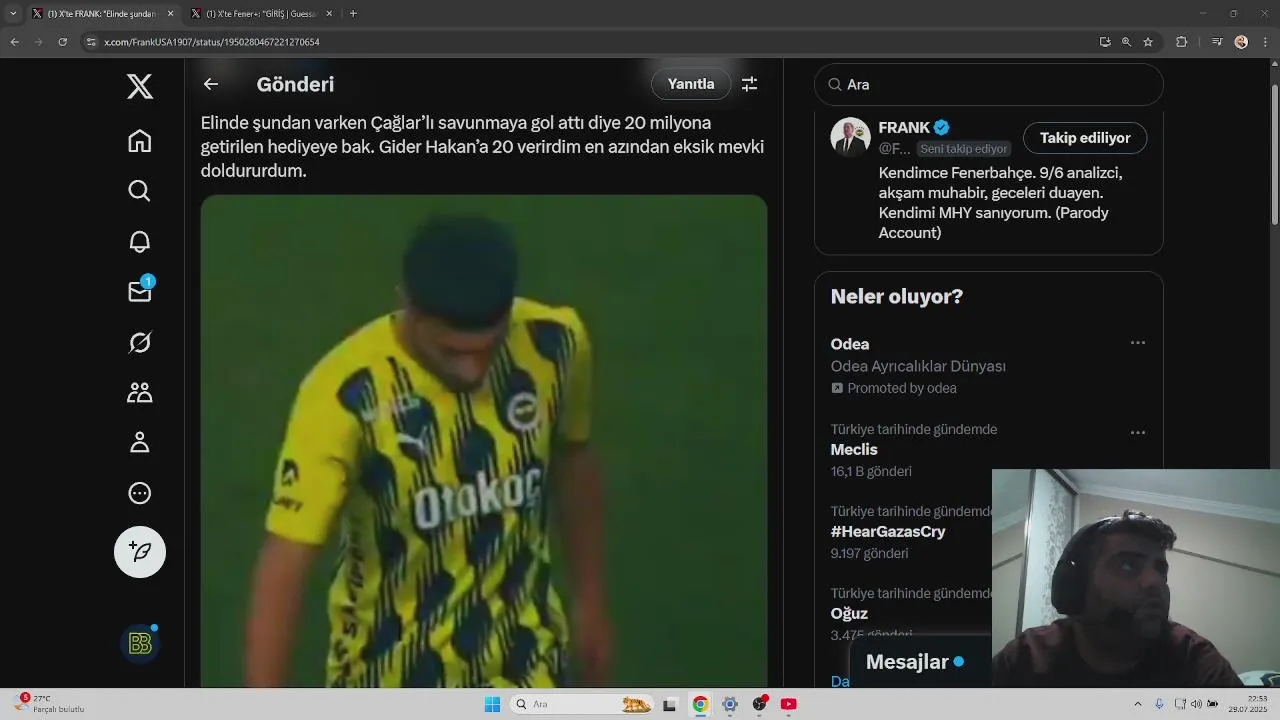Open FRANK profile avatar
Screen dimensions: 1280x720
(850, 137)
